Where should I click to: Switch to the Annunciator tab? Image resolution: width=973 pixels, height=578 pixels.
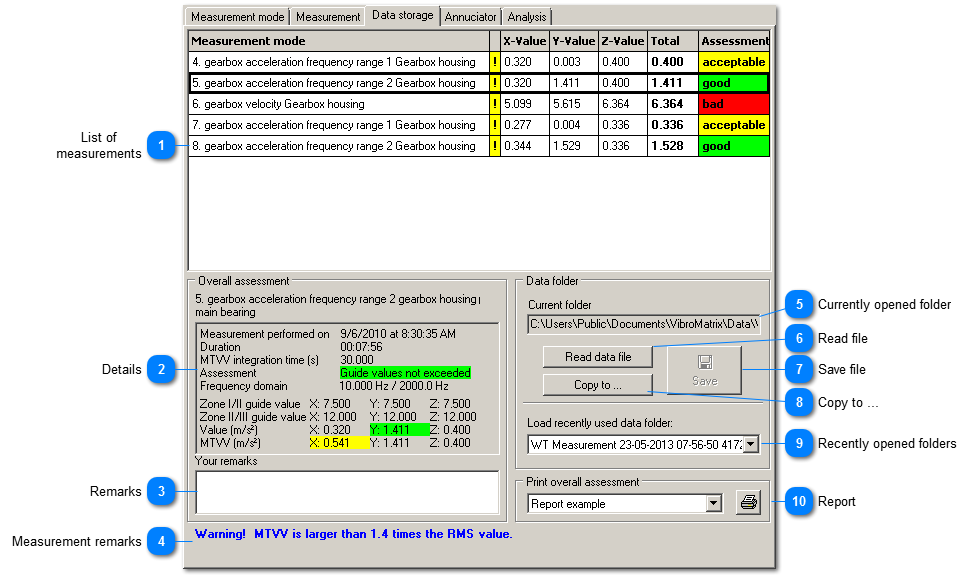470,17
